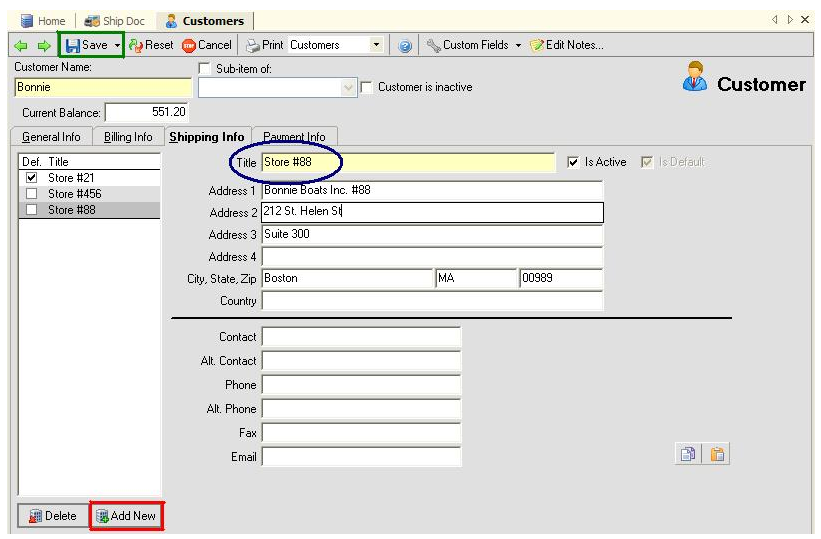Go forward with the green right arrow
The image size is (821, 539).
click(44, 46)
